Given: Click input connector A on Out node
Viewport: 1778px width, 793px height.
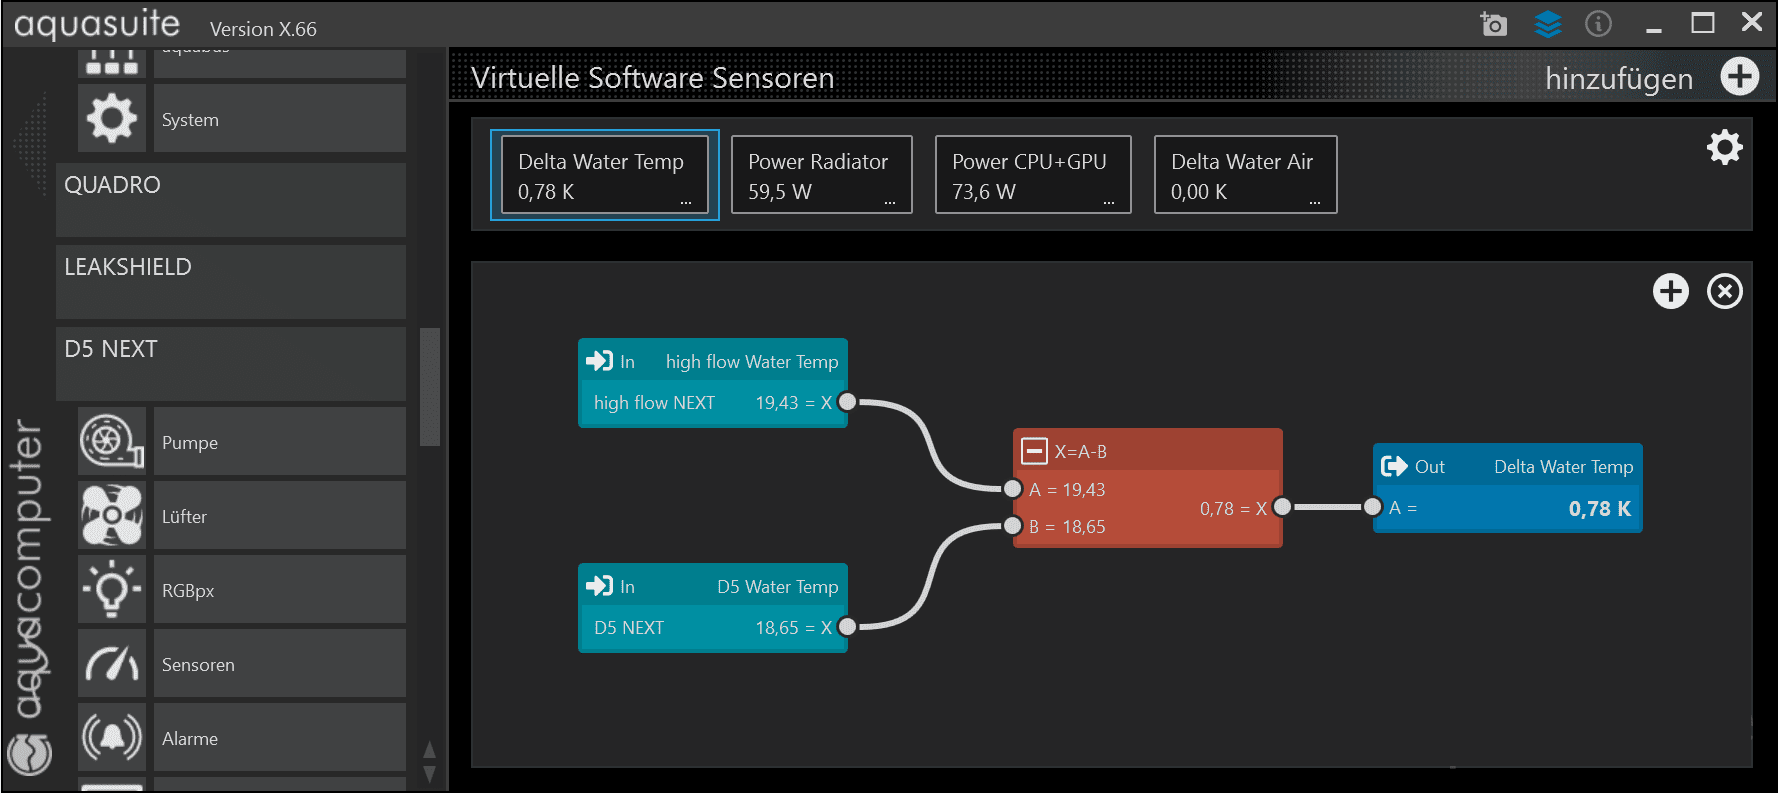Looking at the screenshot, I should tap(1373, 507).
